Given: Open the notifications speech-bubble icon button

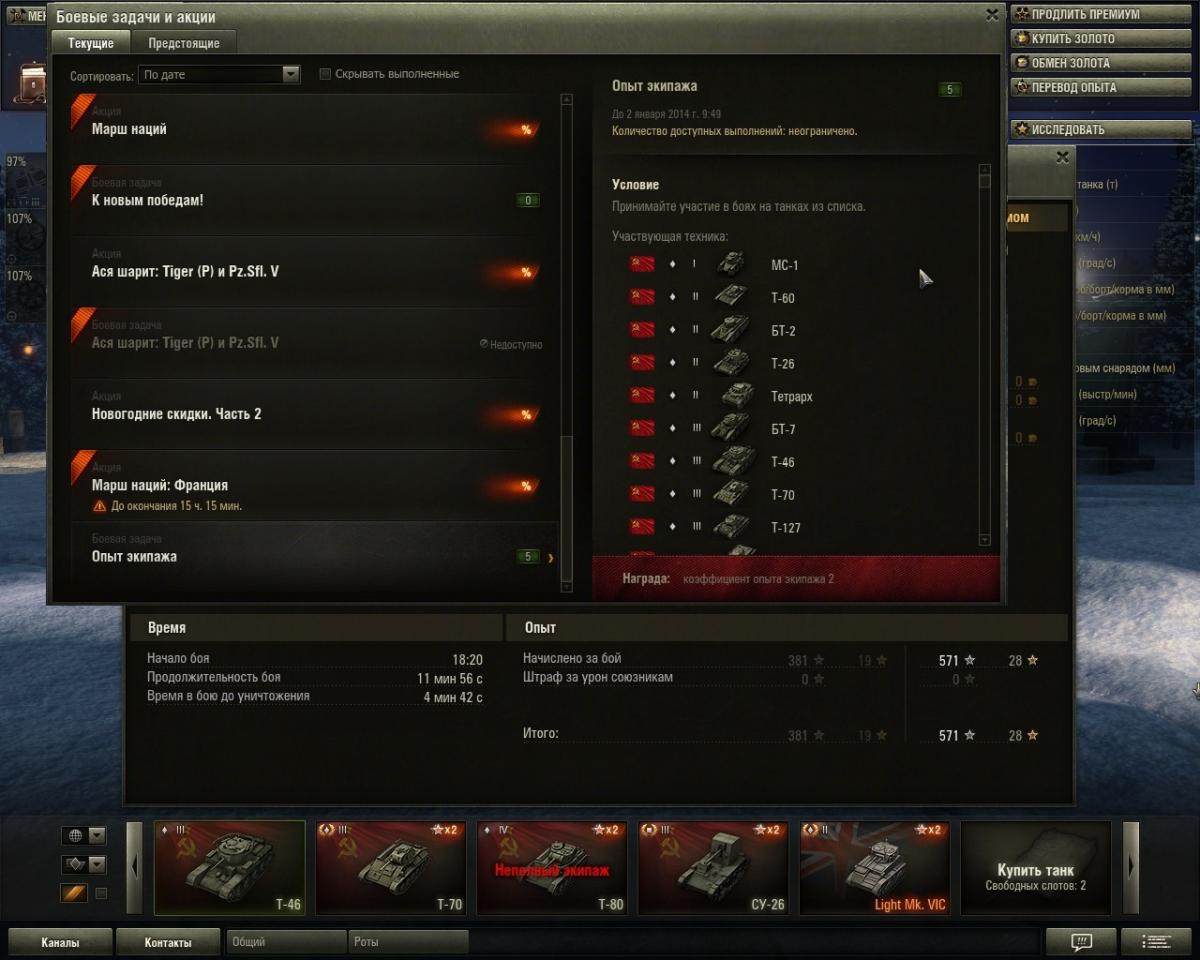Looking at the screenshot, I should click(x=1080, y=942).
